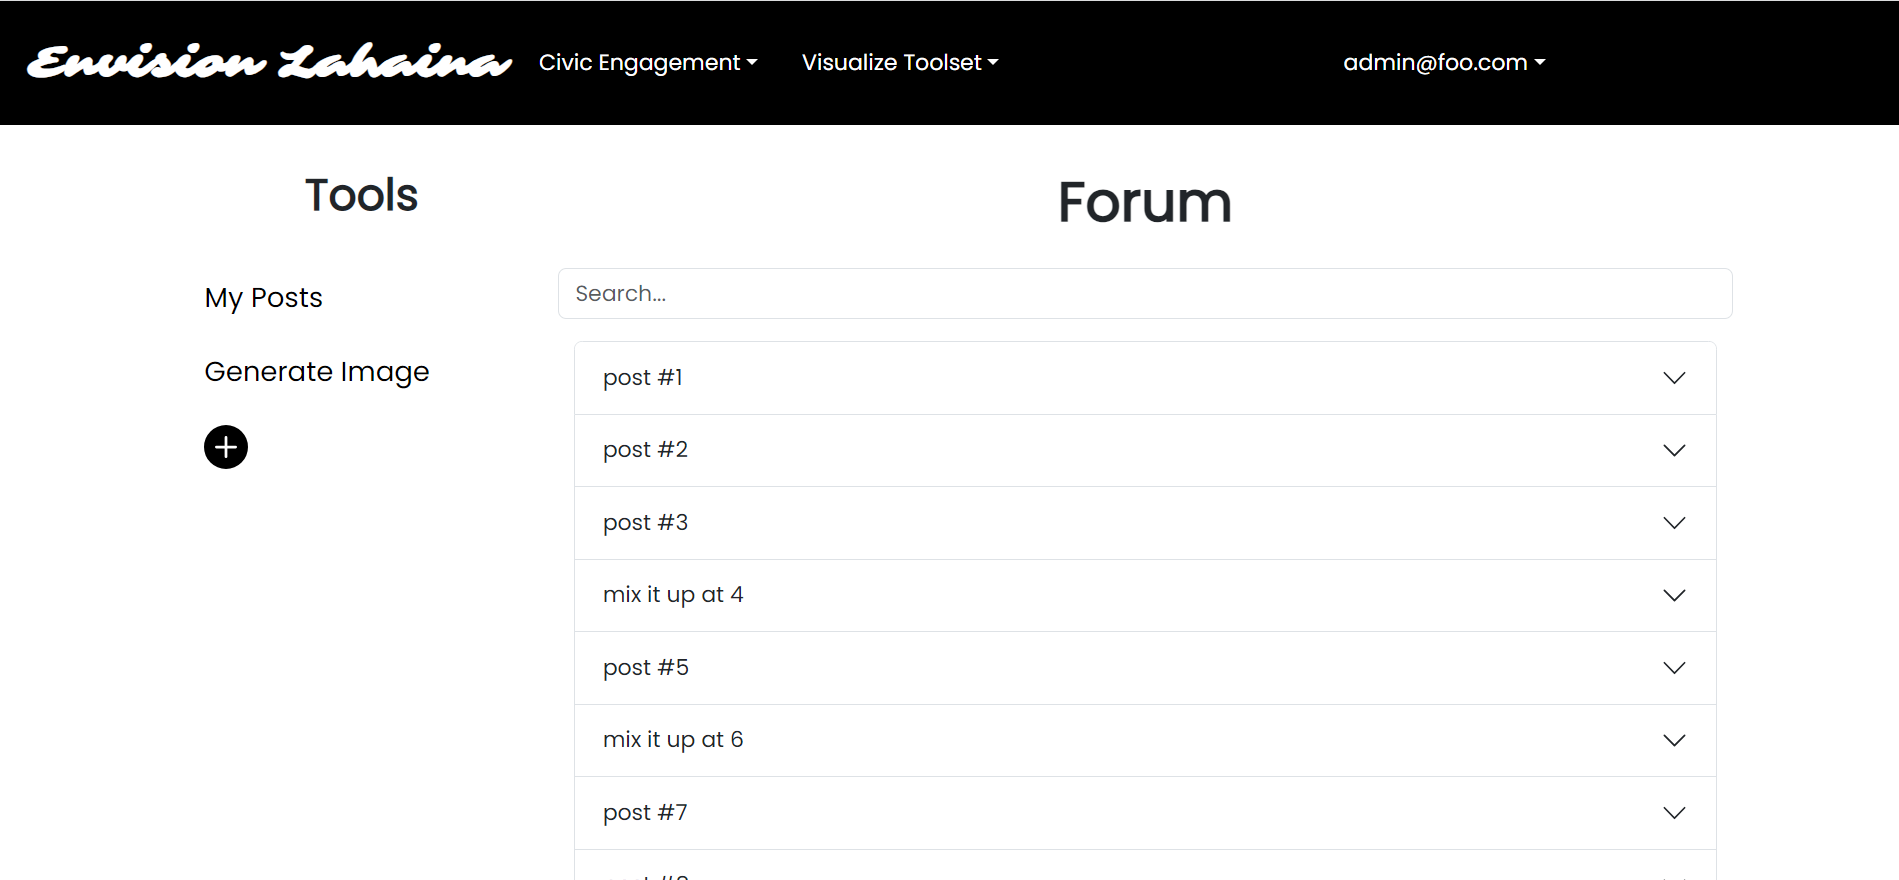Expand the 'mix it up at 4' chevron

coord(1674,595)
